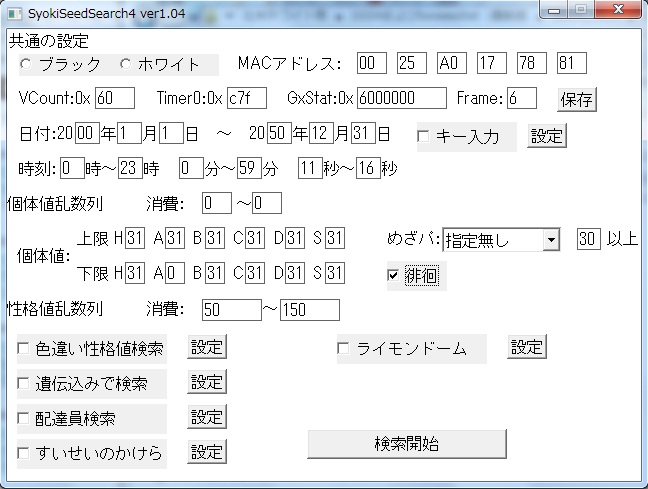Click end minute field 59

coord(249,168)
